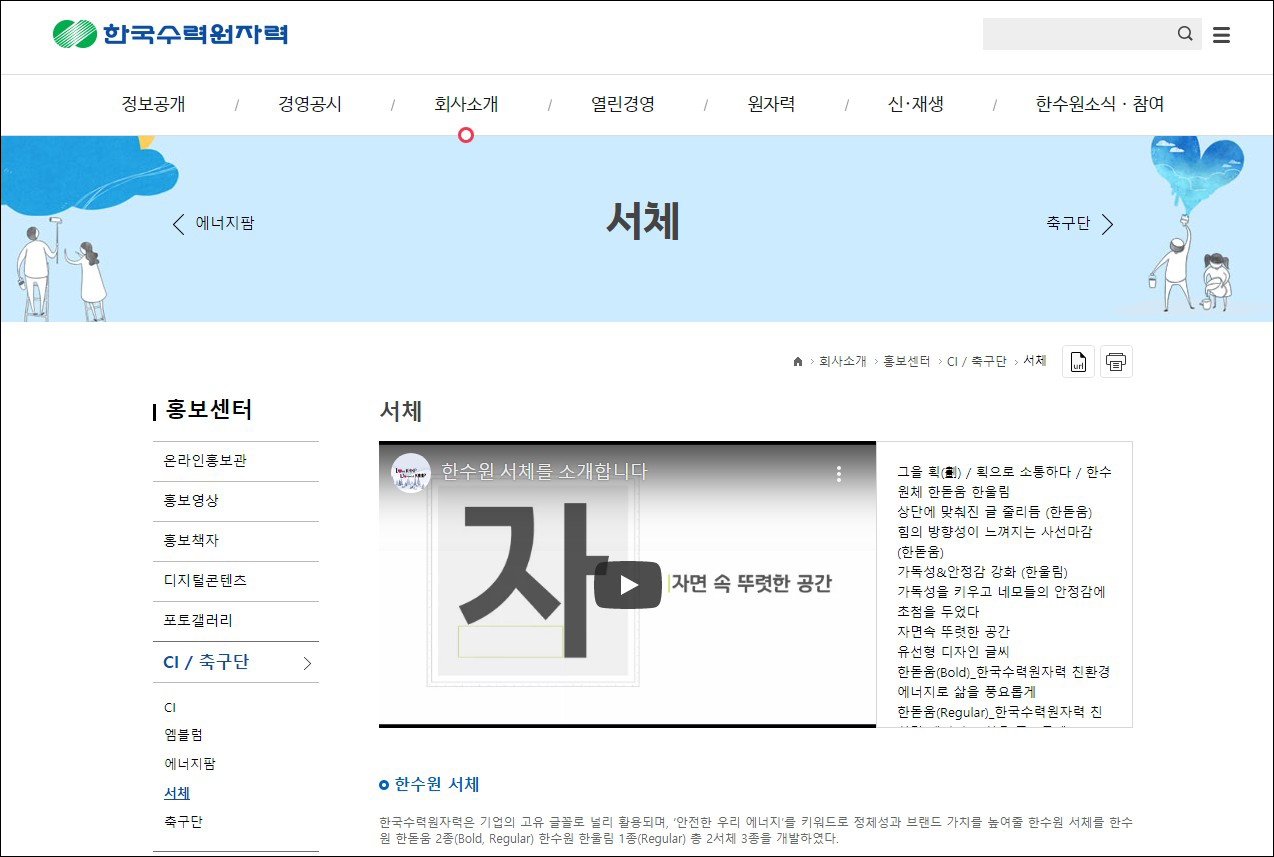The height and width of the screenshot is (857, 1274).
Task: Select 포토갤러리 in sidebar
Action: click(x=236, y=621)
